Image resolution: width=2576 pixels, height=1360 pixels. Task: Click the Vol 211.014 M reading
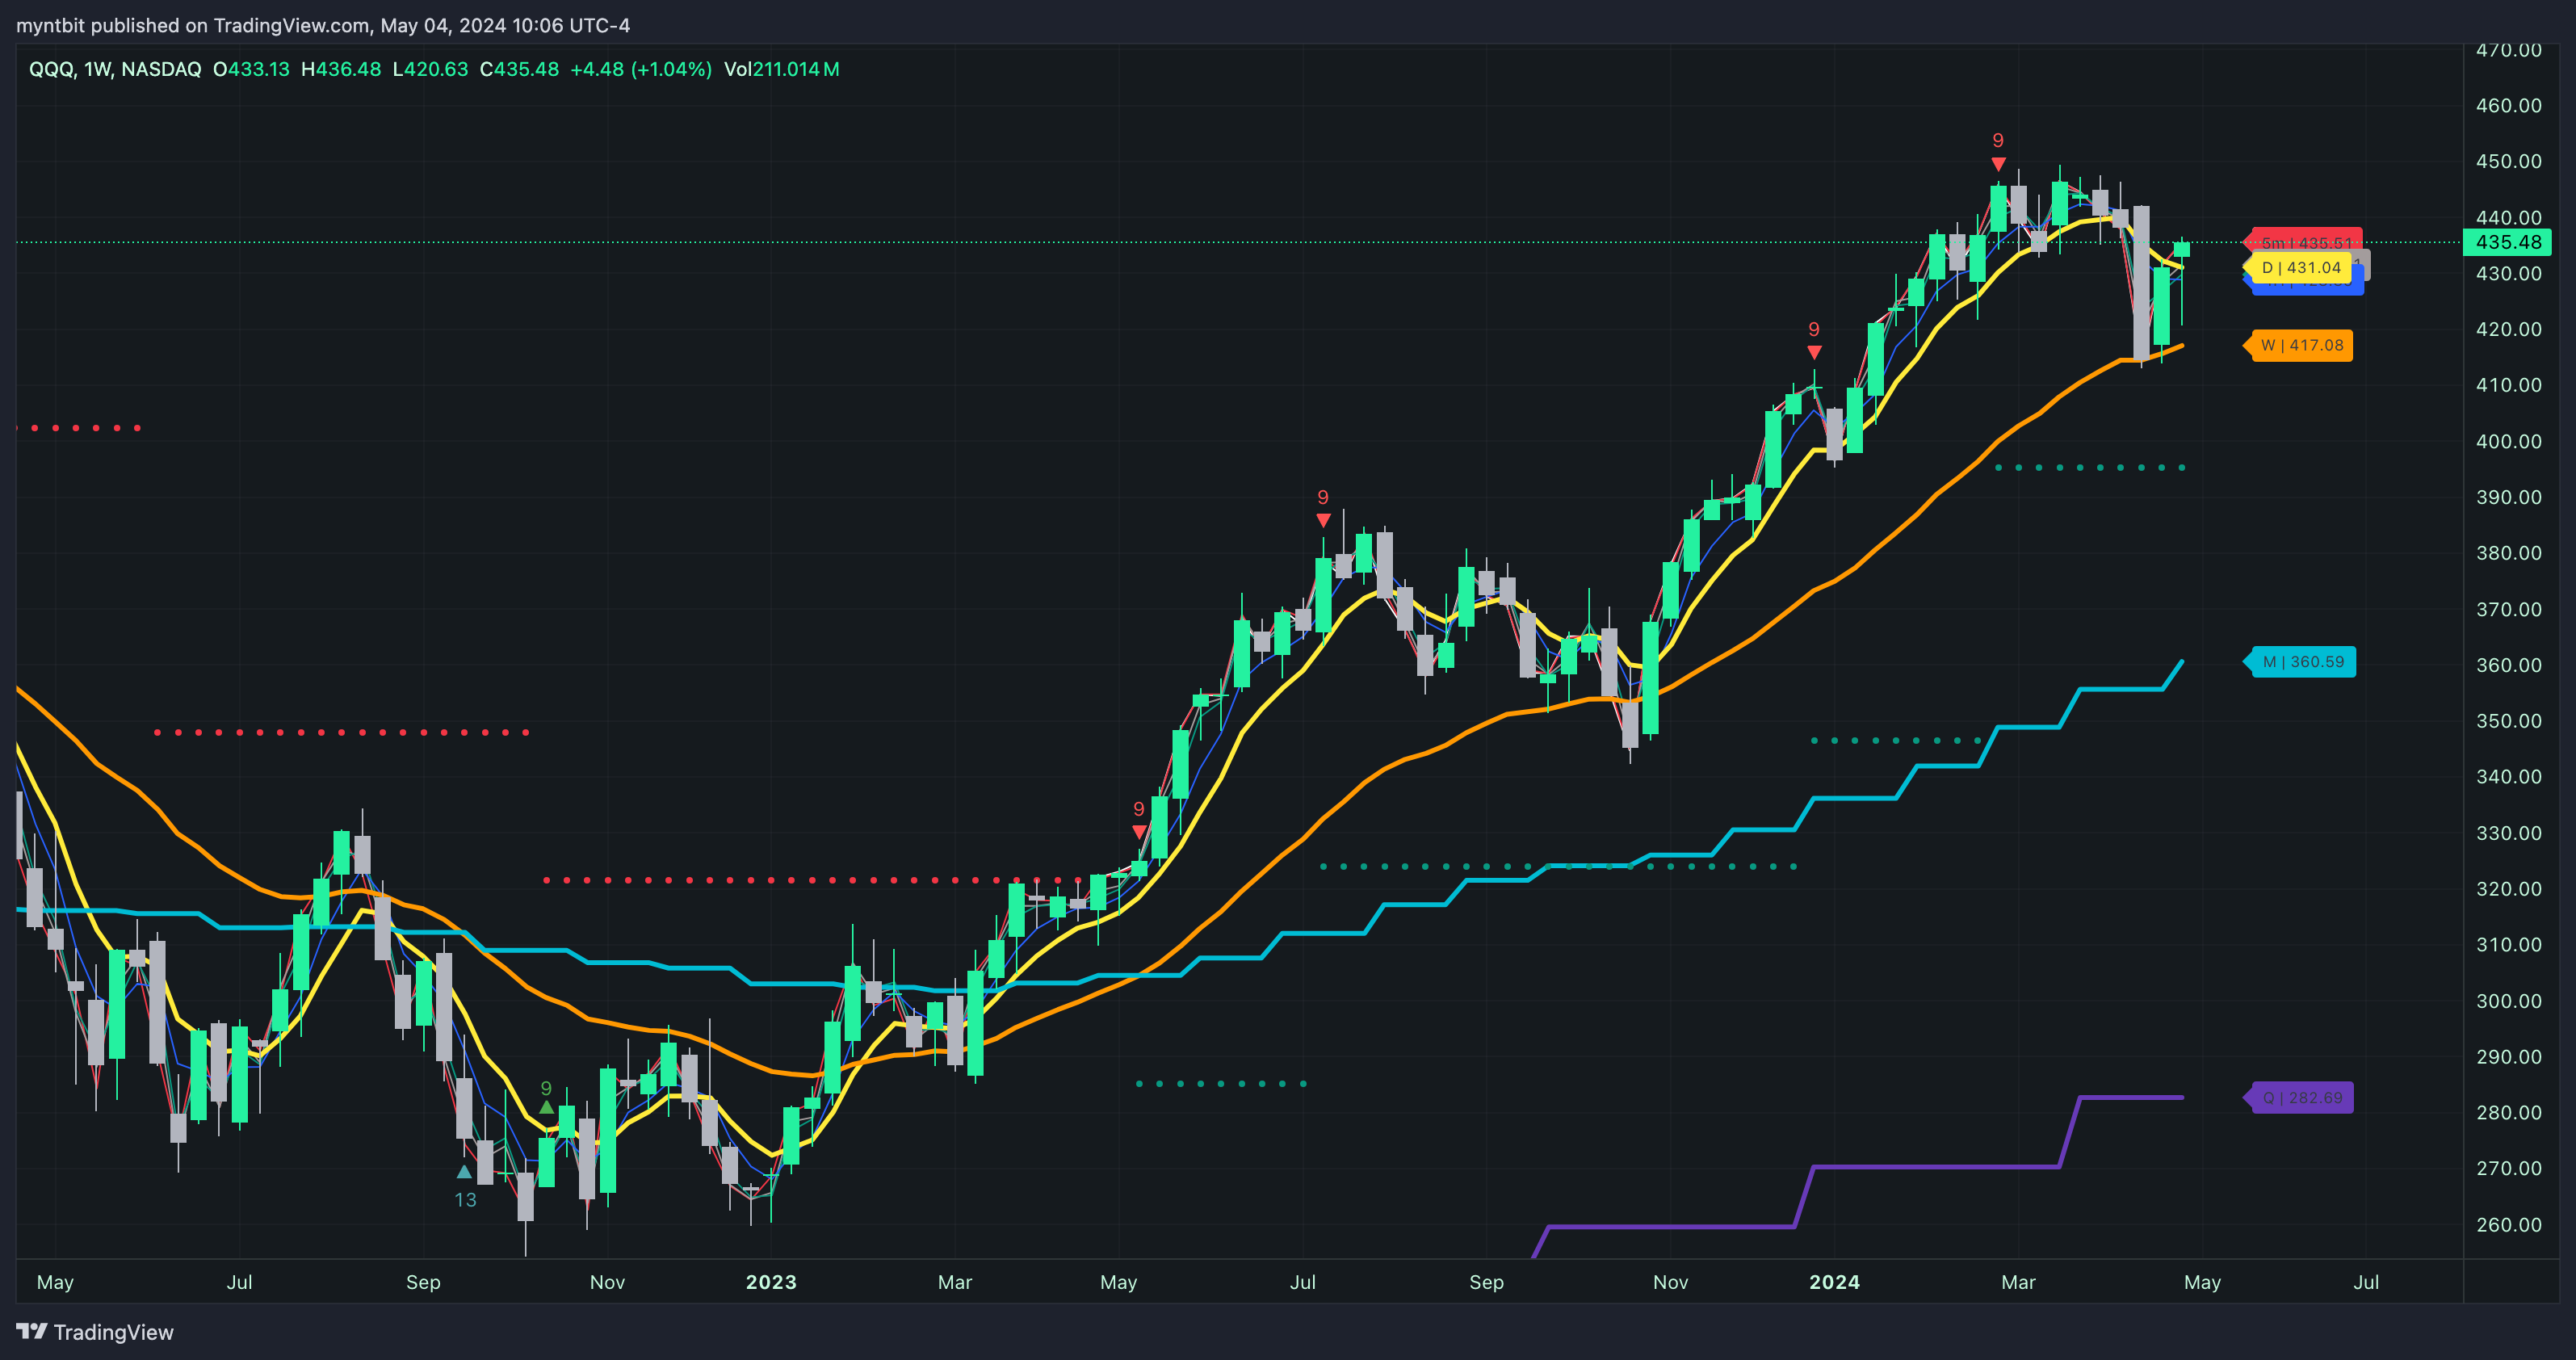pyautogui.click(x=782, y=69)
